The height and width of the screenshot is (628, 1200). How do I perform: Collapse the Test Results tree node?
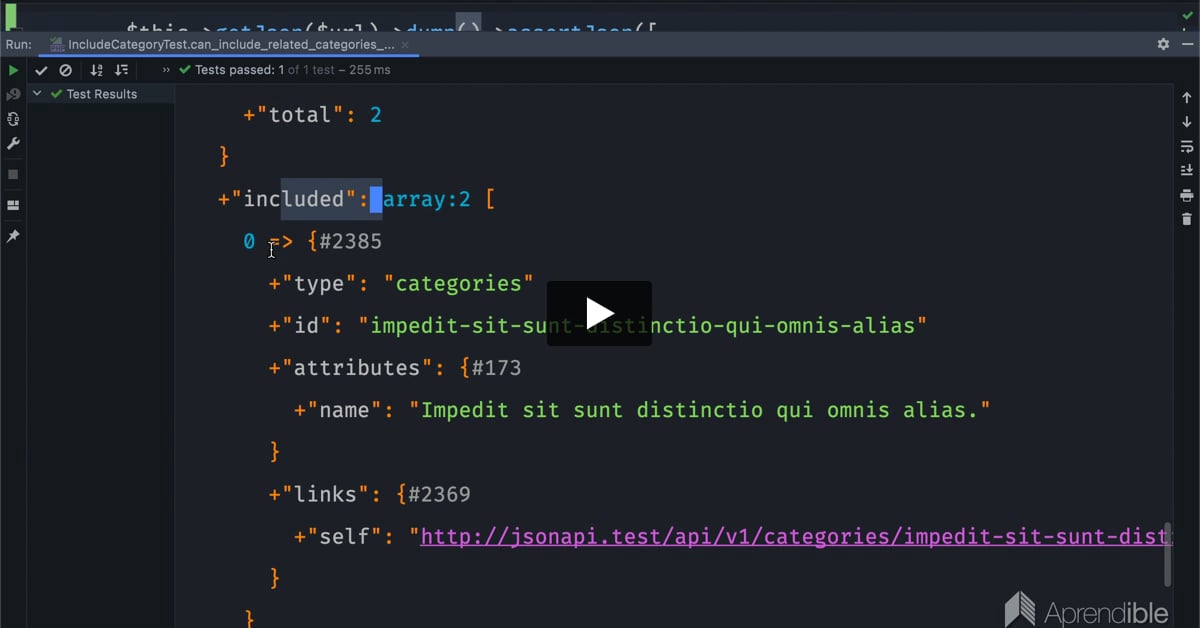[x=37, y=94]
